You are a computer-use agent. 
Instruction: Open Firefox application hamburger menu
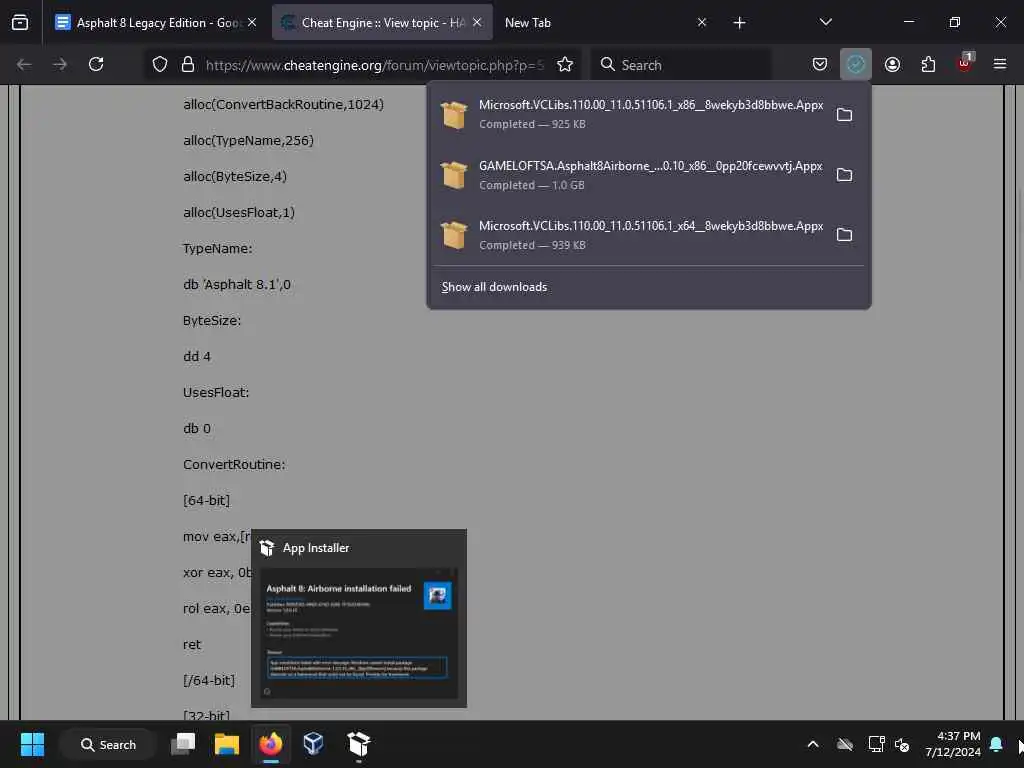pyautogui.click(x=1000, y=65)
